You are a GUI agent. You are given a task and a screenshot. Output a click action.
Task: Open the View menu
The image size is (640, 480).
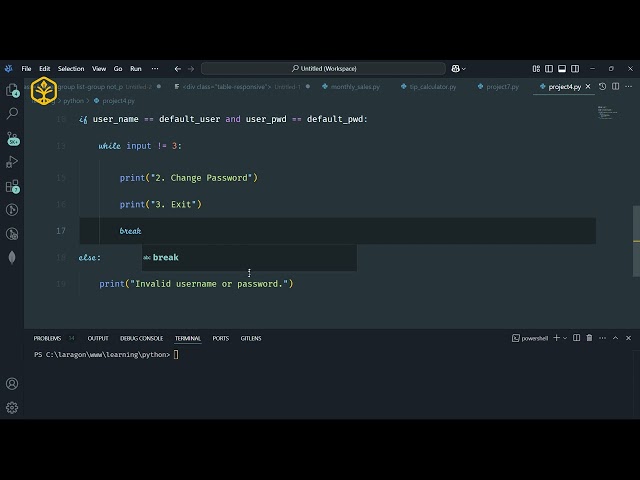click(99, 69)
